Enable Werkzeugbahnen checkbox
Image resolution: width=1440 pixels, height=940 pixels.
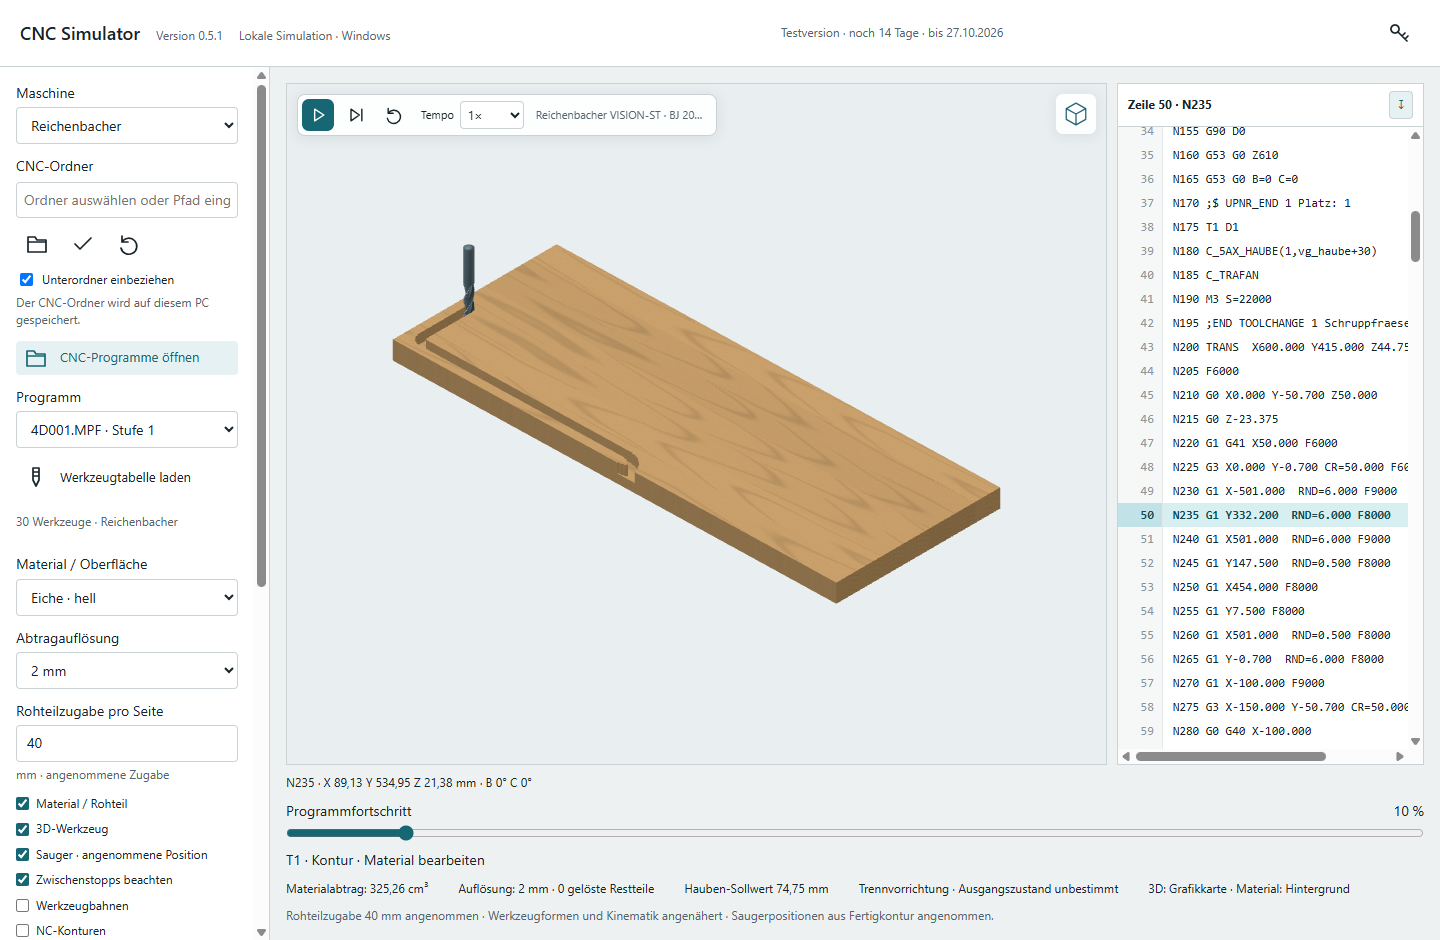coord(23,905)
